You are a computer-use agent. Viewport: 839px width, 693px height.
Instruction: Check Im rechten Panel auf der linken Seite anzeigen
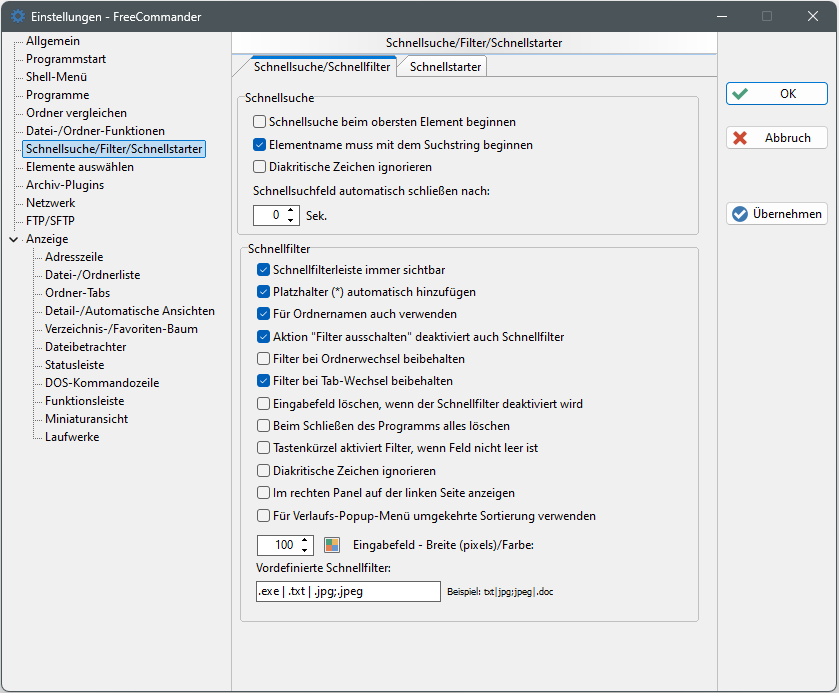coord(263,492)
